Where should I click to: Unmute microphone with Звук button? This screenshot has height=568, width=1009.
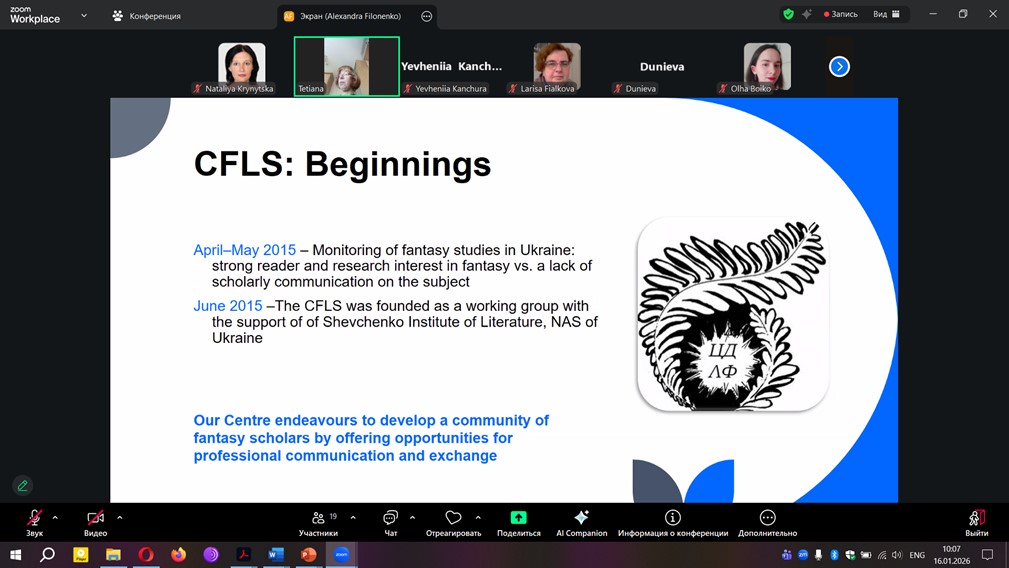(34, 522)
